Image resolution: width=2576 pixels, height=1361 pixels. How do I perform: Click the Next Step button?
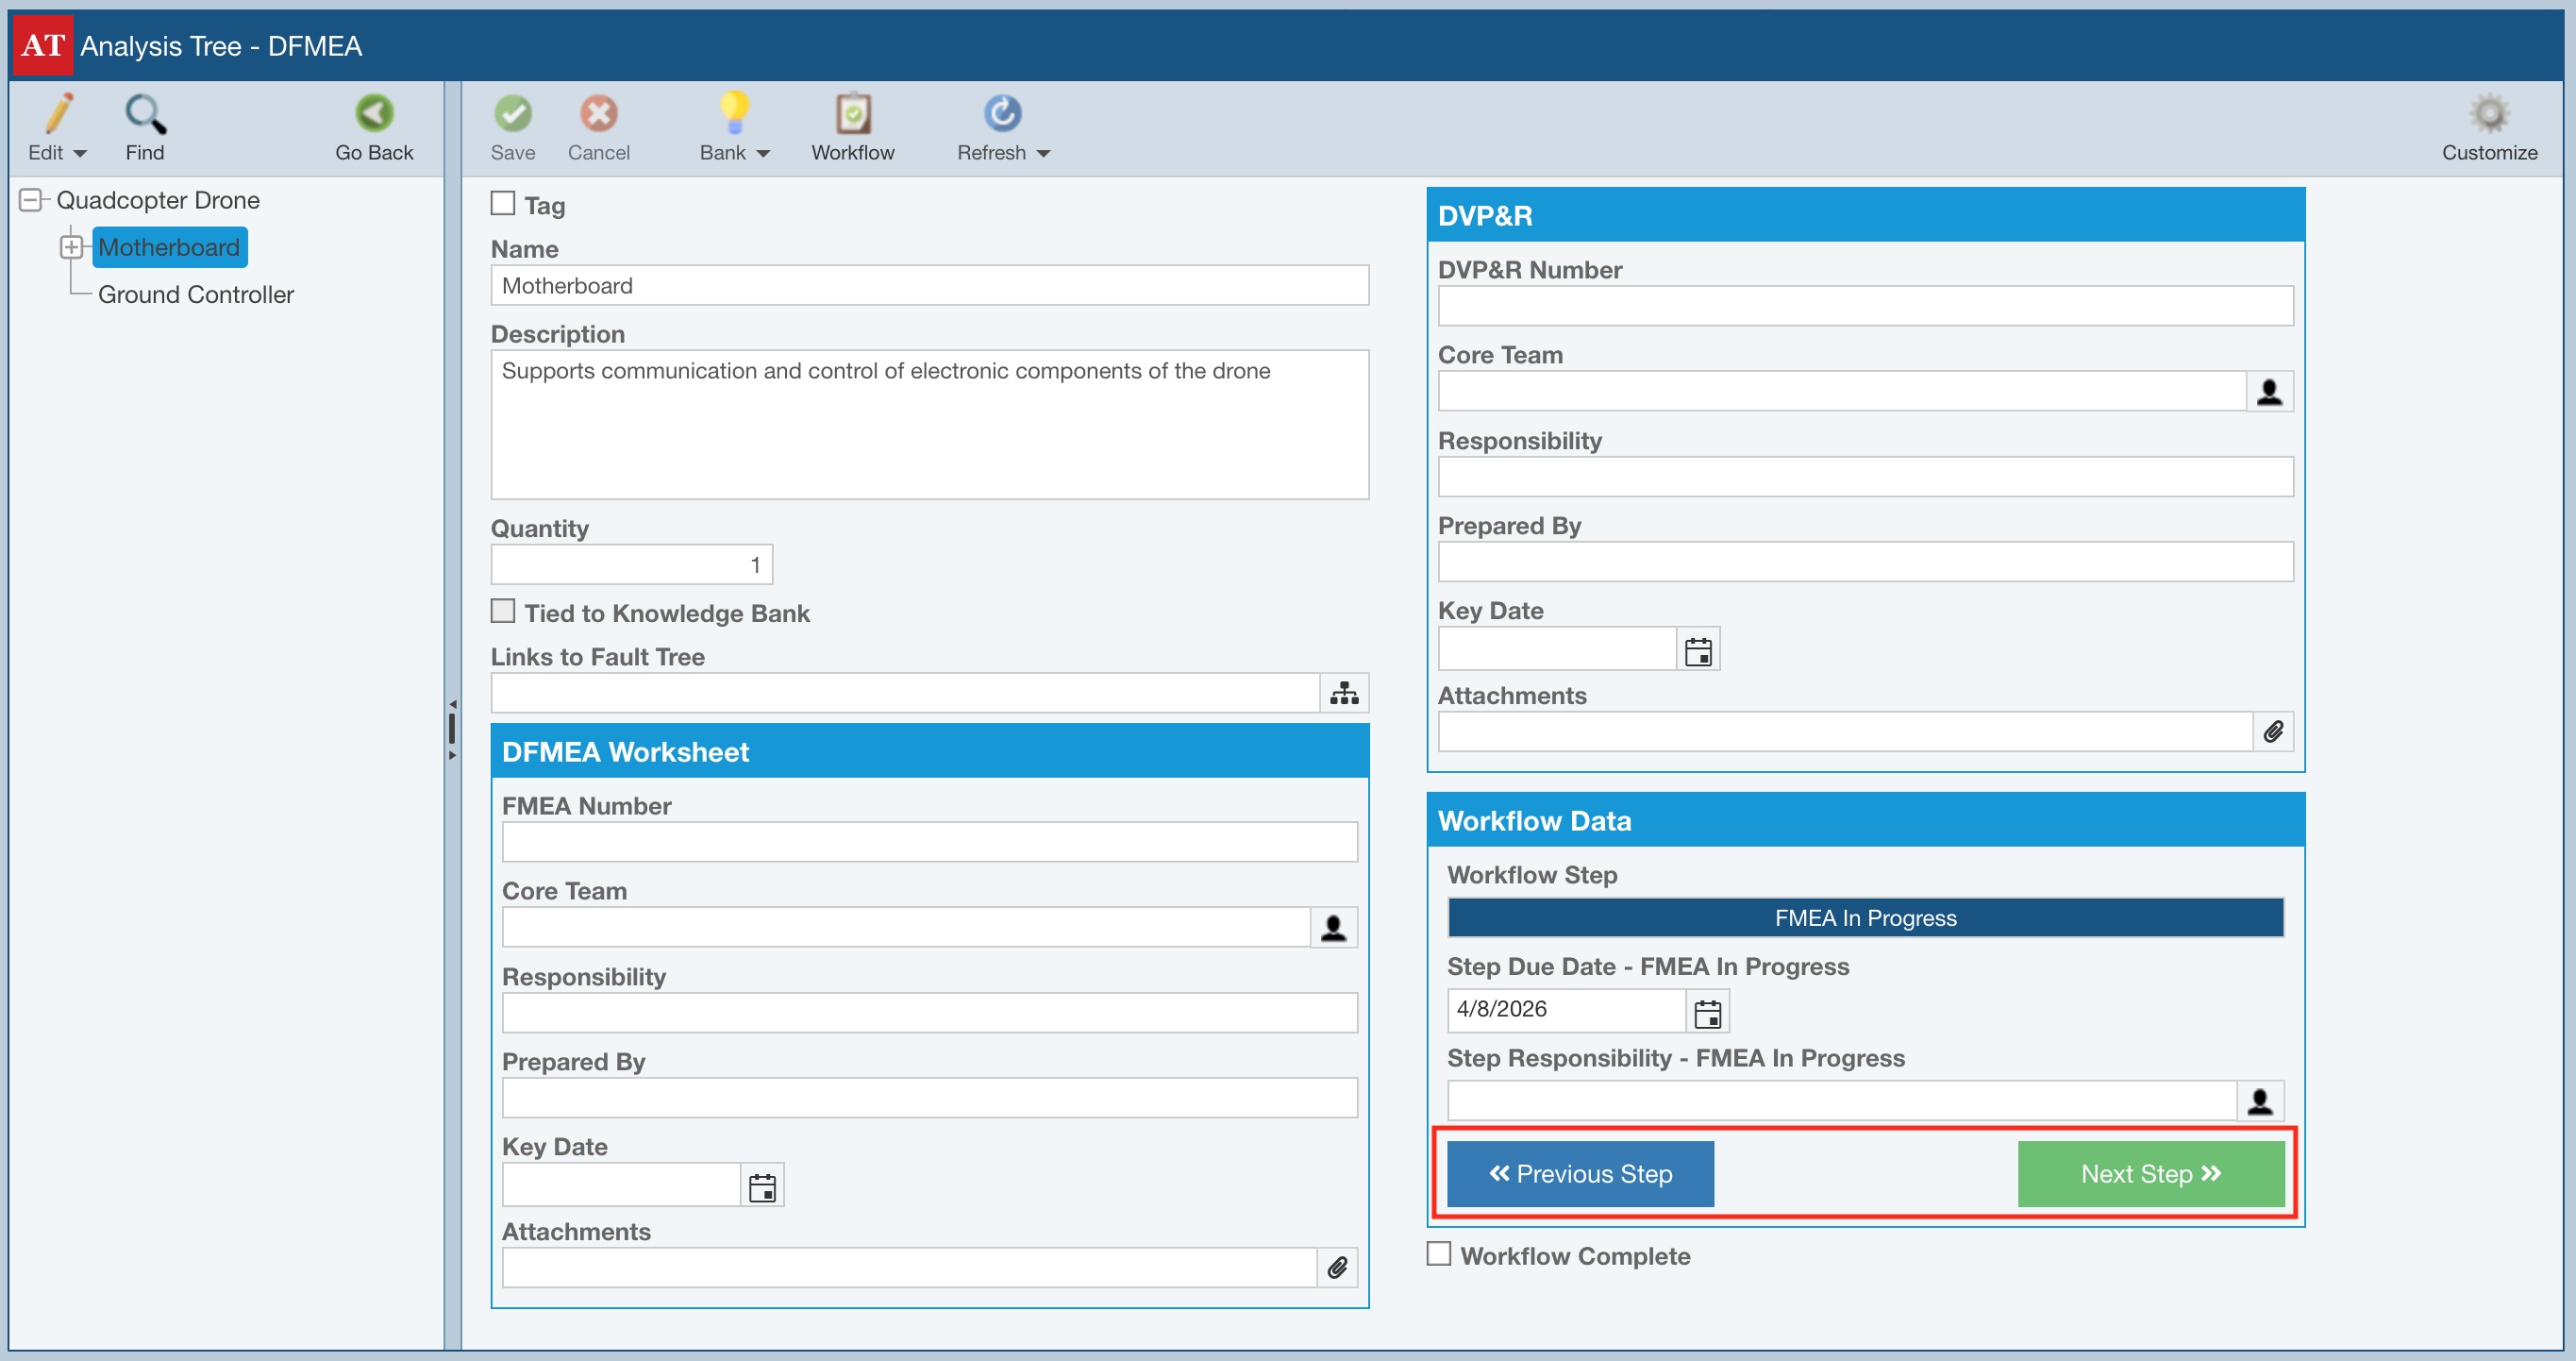2150,1174
